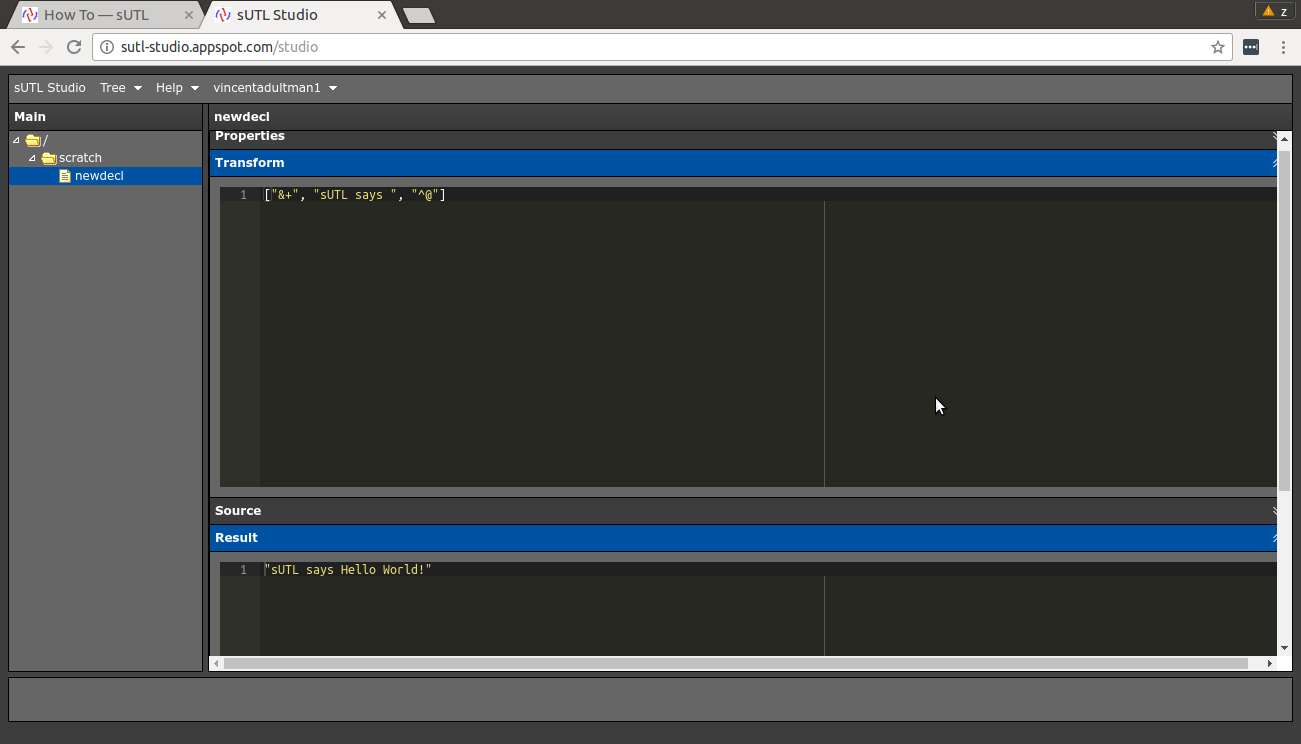Click line number 1 in Transform gutter
1301x744 pixels.
coord(243,195)
